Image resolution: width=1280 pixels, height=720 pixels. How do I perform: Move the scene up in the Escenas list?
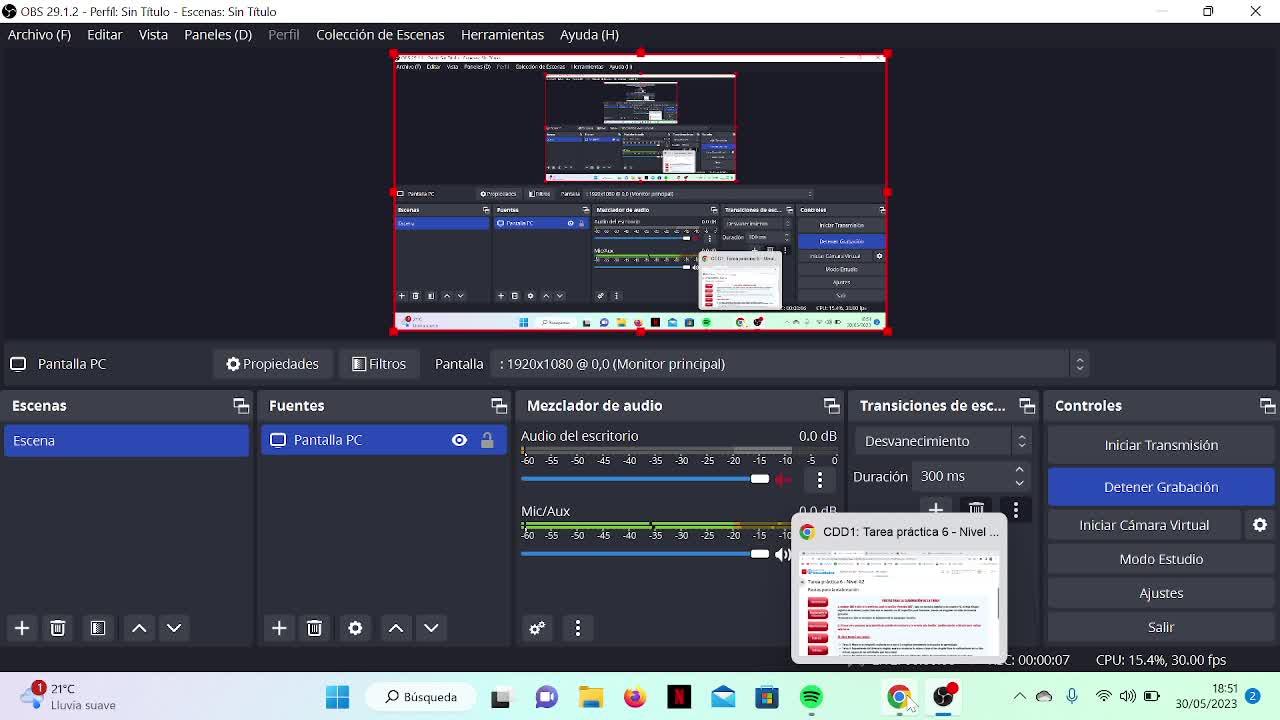(139, 628)
